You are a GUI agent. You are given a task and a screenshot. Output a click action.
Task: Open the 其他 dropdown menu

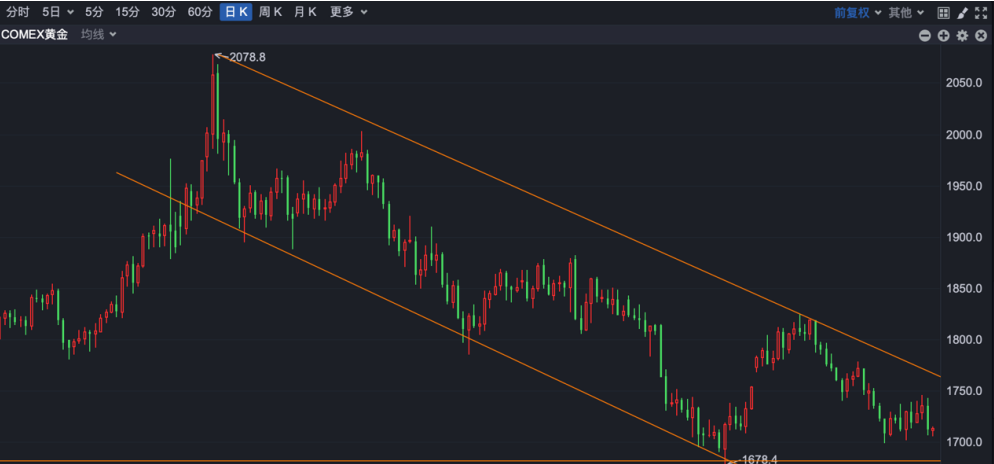906,13
